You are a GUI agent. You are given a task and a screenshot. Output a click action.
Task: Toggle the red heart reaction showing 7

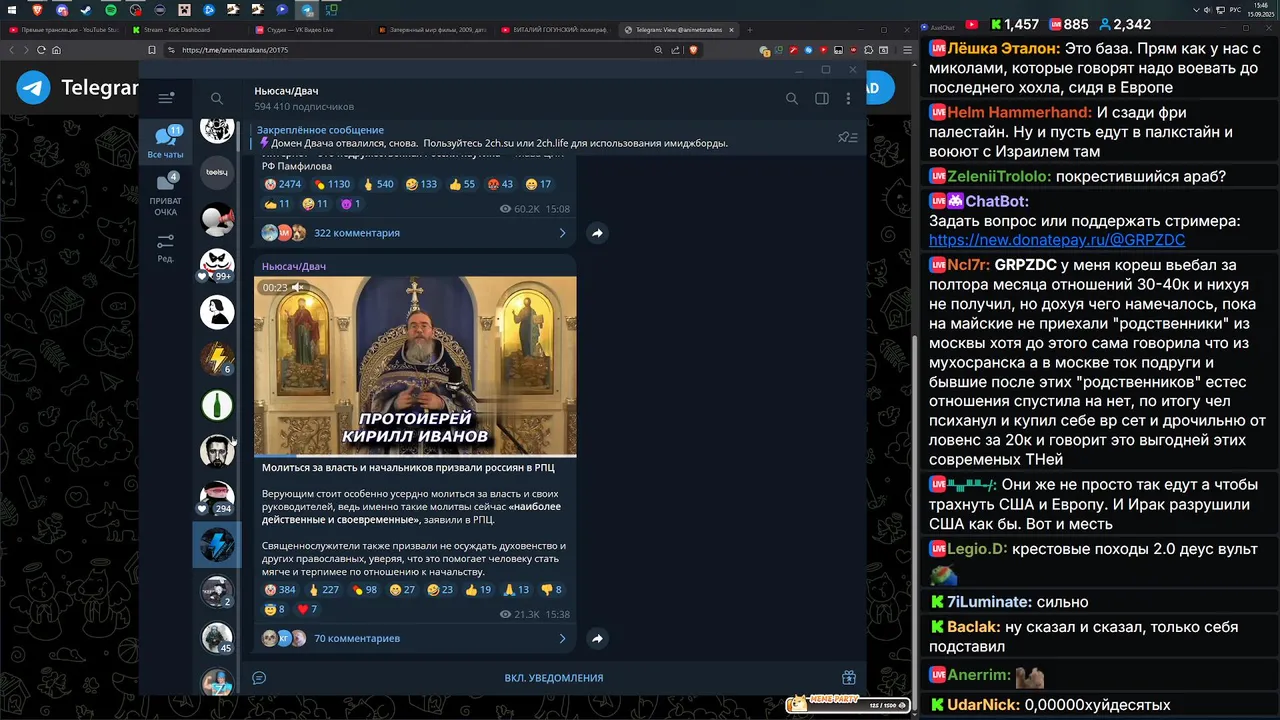[x=307, y=609]
